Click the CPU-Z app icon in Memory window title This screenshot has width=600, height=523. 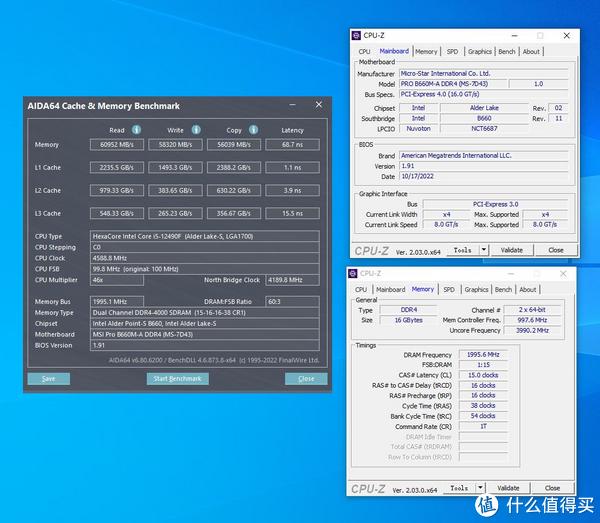coord(353,274)
